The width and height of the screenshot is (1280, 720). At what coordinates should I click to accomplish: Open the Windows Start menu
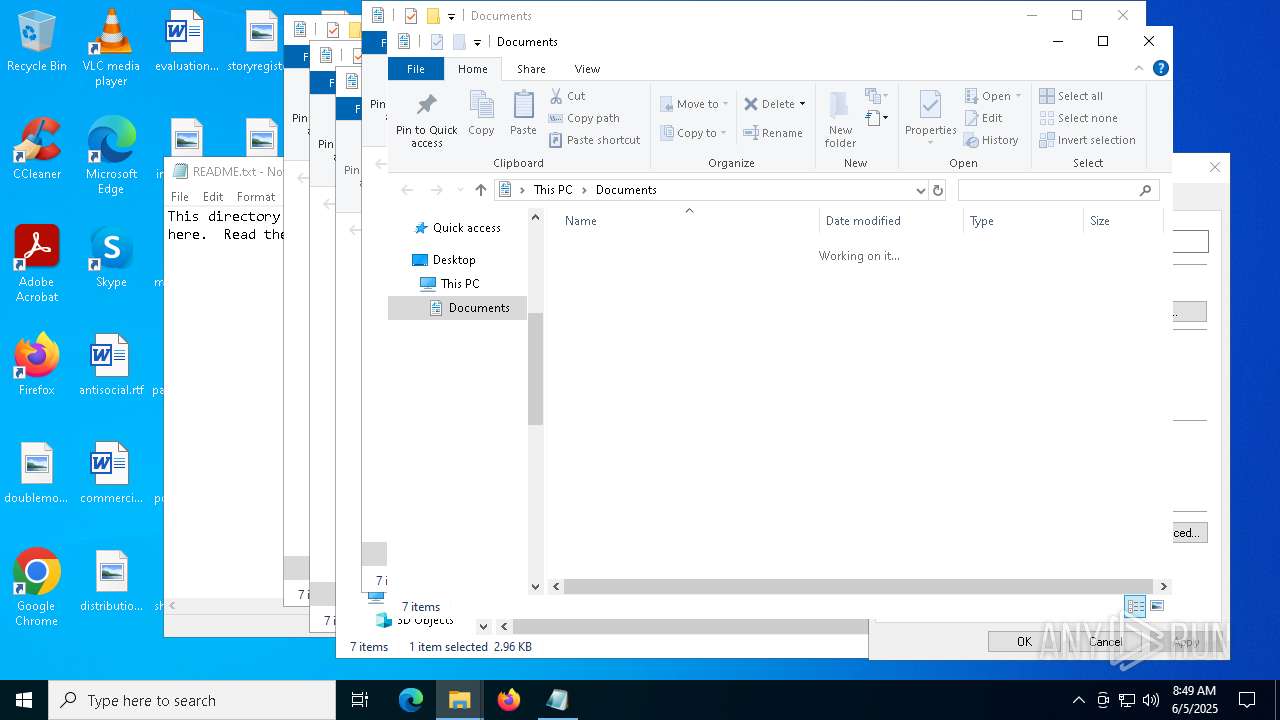[24, 700]
